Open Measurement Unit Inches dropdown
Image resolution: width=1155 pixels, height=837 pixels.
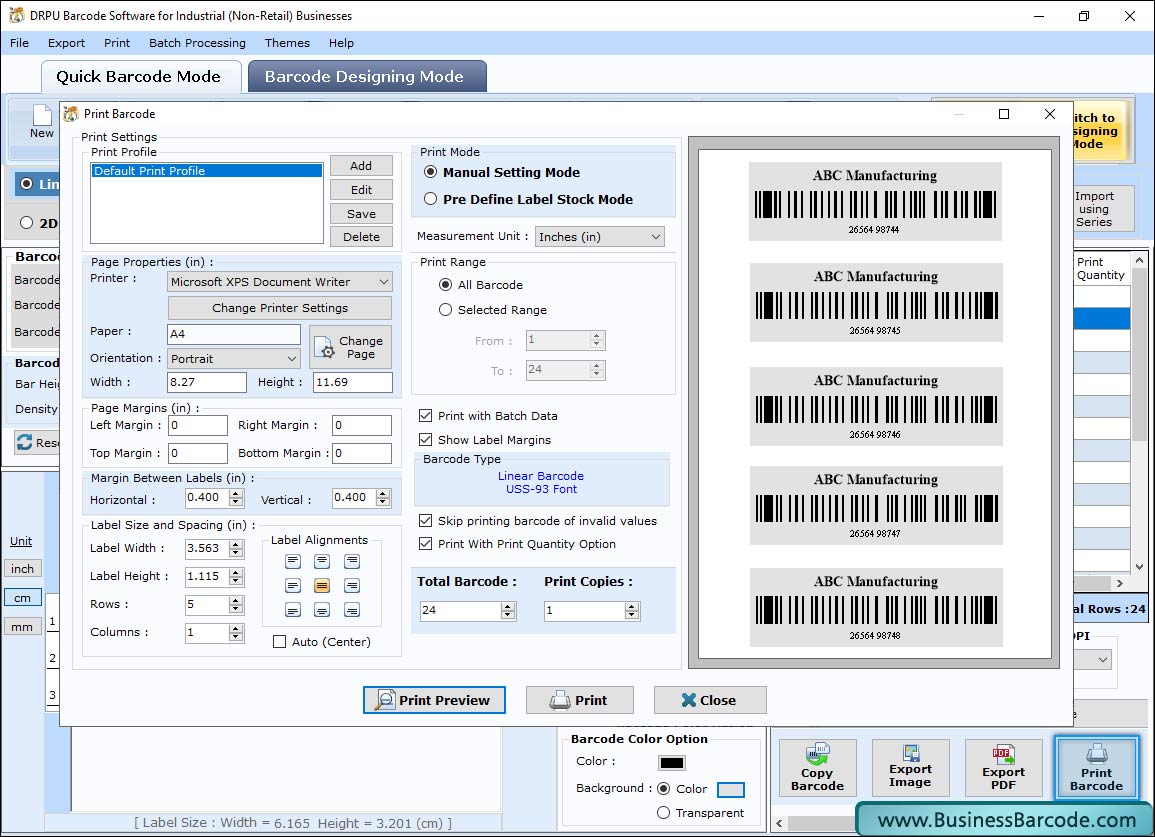pyautogui.click(x=600, y=237)
